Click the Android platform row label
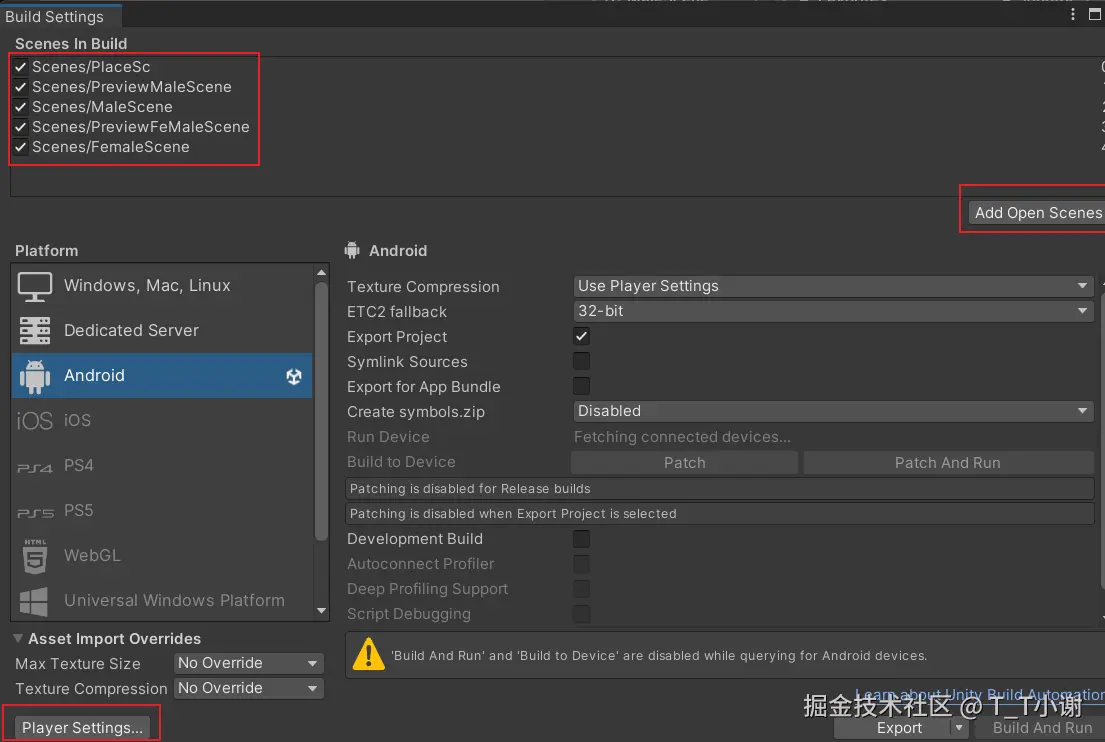Viewport: 1105px width, 742px height. pyautogui.click(x=94, y=376)
